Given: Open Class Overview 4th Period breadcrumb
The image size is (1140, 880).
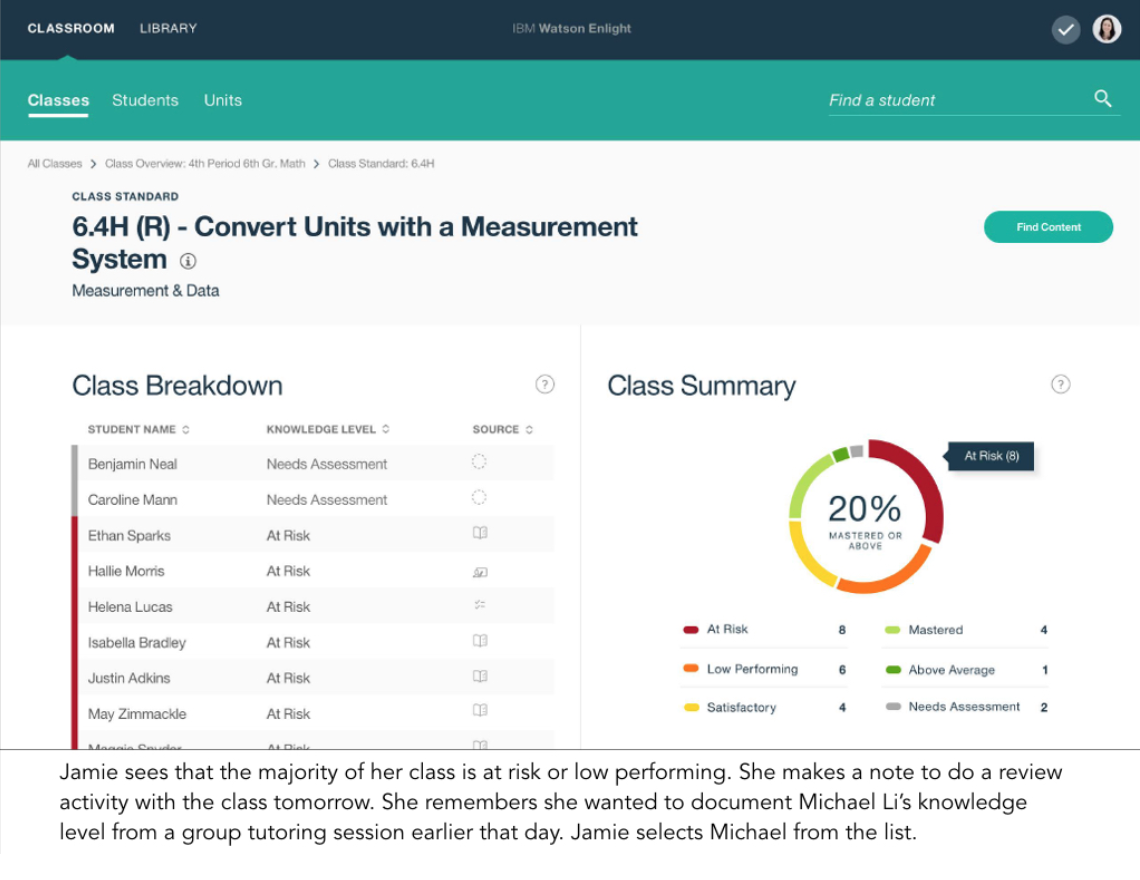Looking at the screenshot, I should (205, 164).
